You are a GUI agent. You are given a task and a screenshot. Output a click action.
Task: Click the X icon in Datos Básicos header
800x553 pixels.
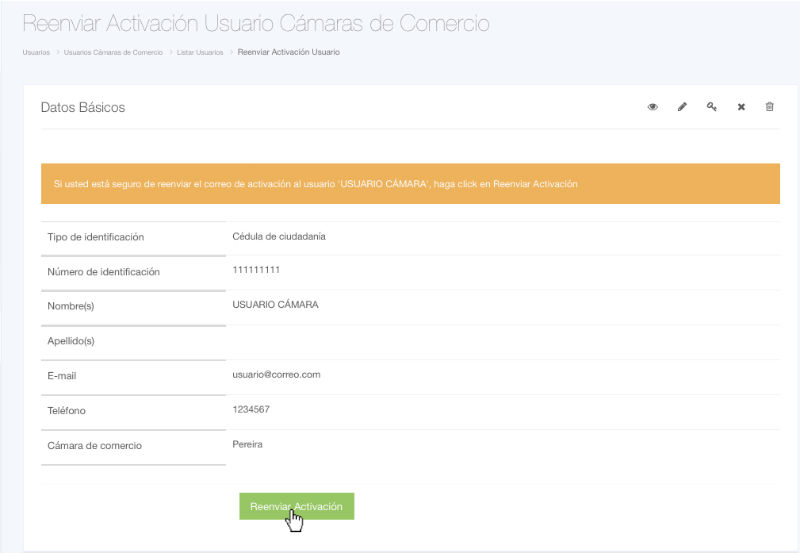pos(741,107)
